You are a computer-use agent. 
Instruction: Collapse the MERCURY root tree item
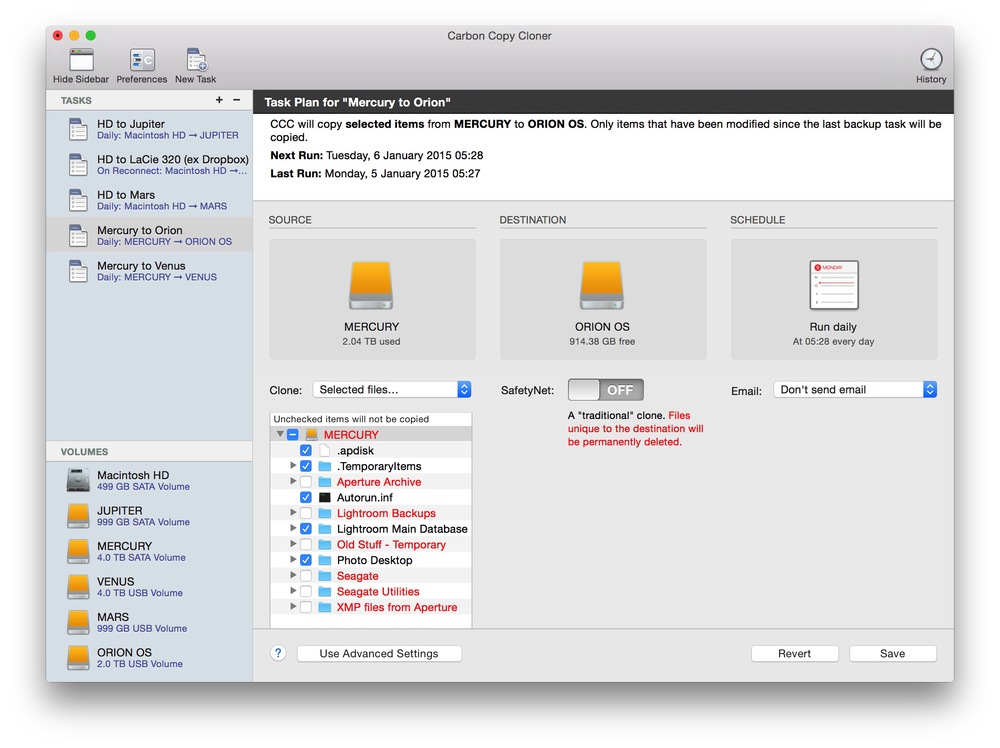(280, 434)
